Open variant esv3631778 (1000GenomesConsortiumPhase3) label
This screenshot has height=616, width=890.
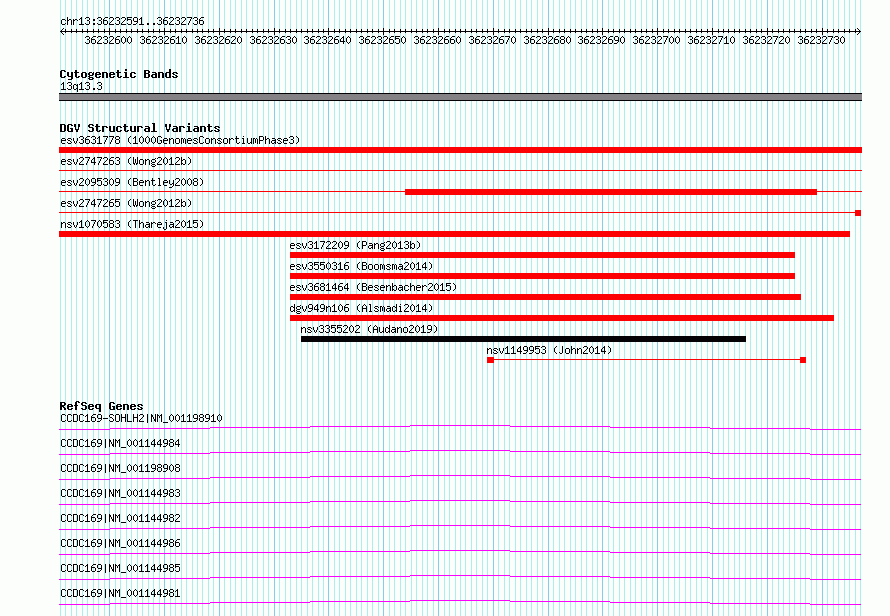(180, 140)
